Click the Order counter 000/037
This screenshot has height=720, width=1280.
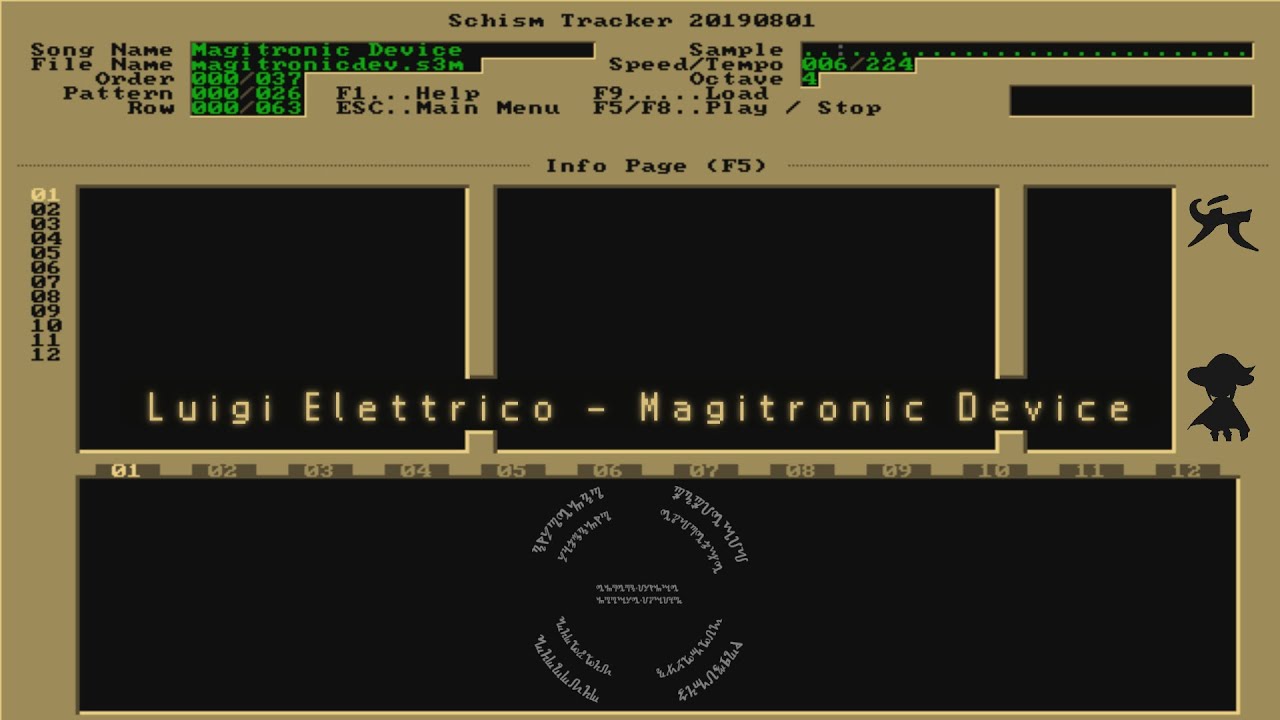point(246,79)
